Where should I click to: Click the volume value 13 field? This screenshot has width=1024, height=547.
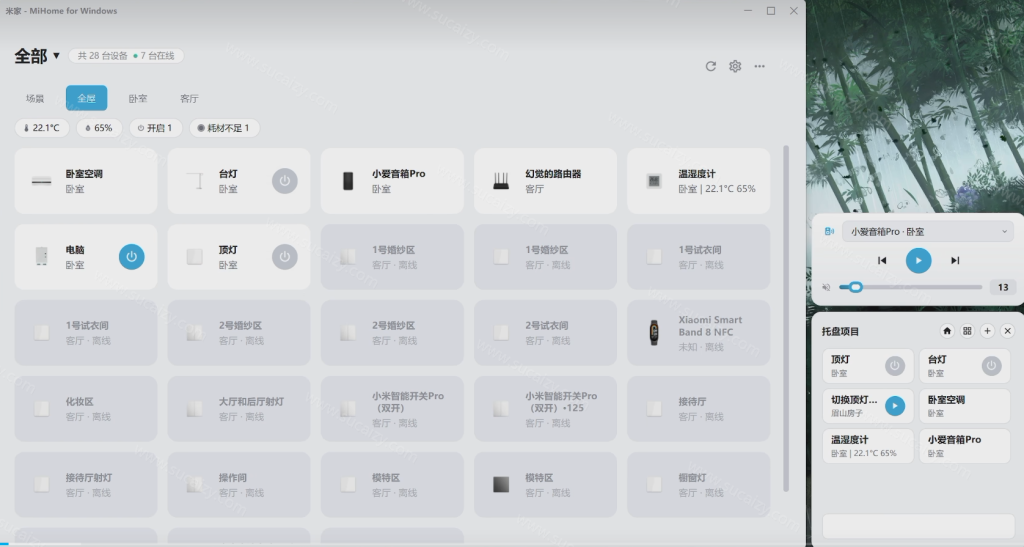[x=1003, y=287]
